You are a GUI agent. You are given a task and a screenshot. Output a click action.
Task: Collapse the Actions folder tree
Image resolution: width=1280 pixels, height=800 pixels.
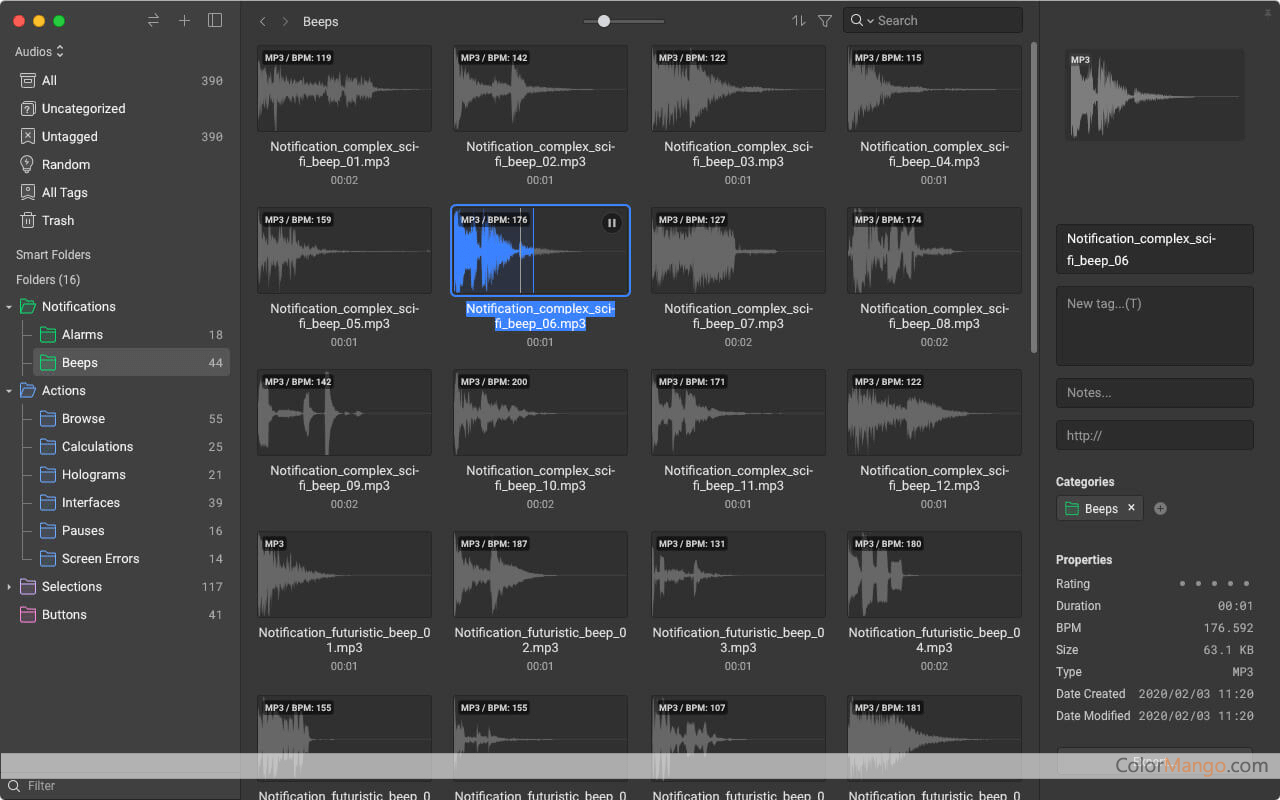coord(9,391)
